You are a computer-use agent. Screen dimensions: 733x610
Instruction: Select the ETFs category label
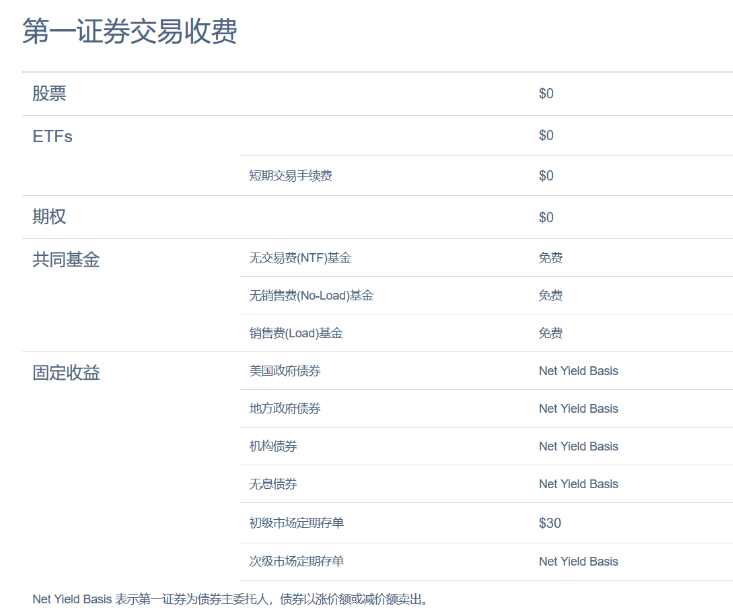[52, 136]
